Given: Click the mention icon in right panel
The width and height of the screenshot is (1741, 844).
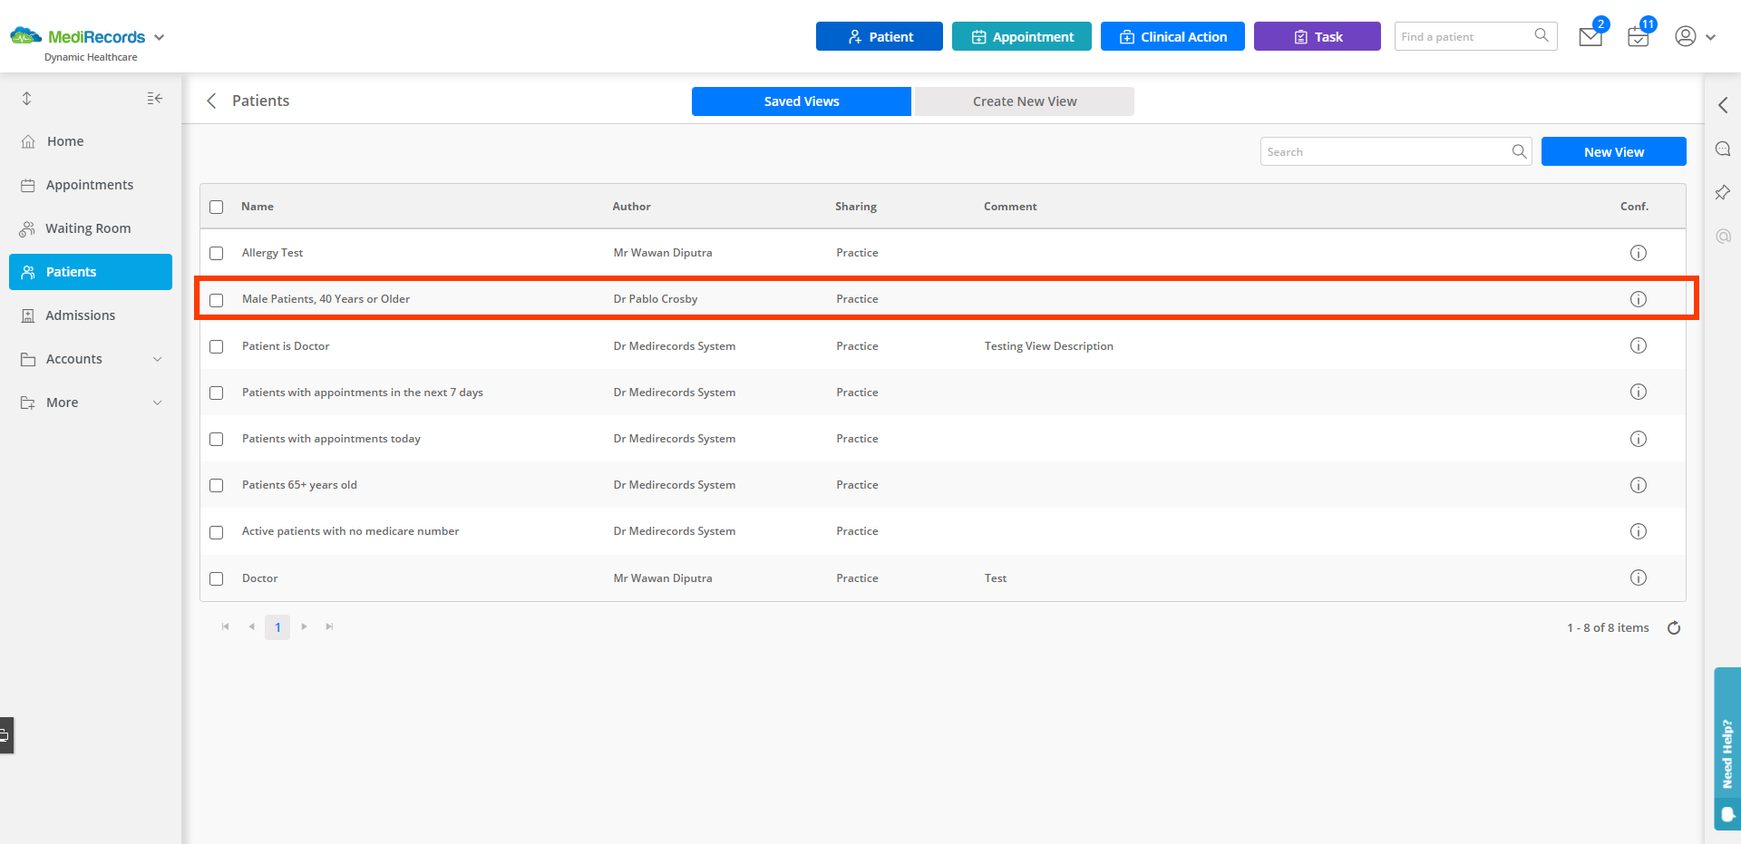Looking at the screenshot, I should pyautogui.click(x=1723, y=236).
